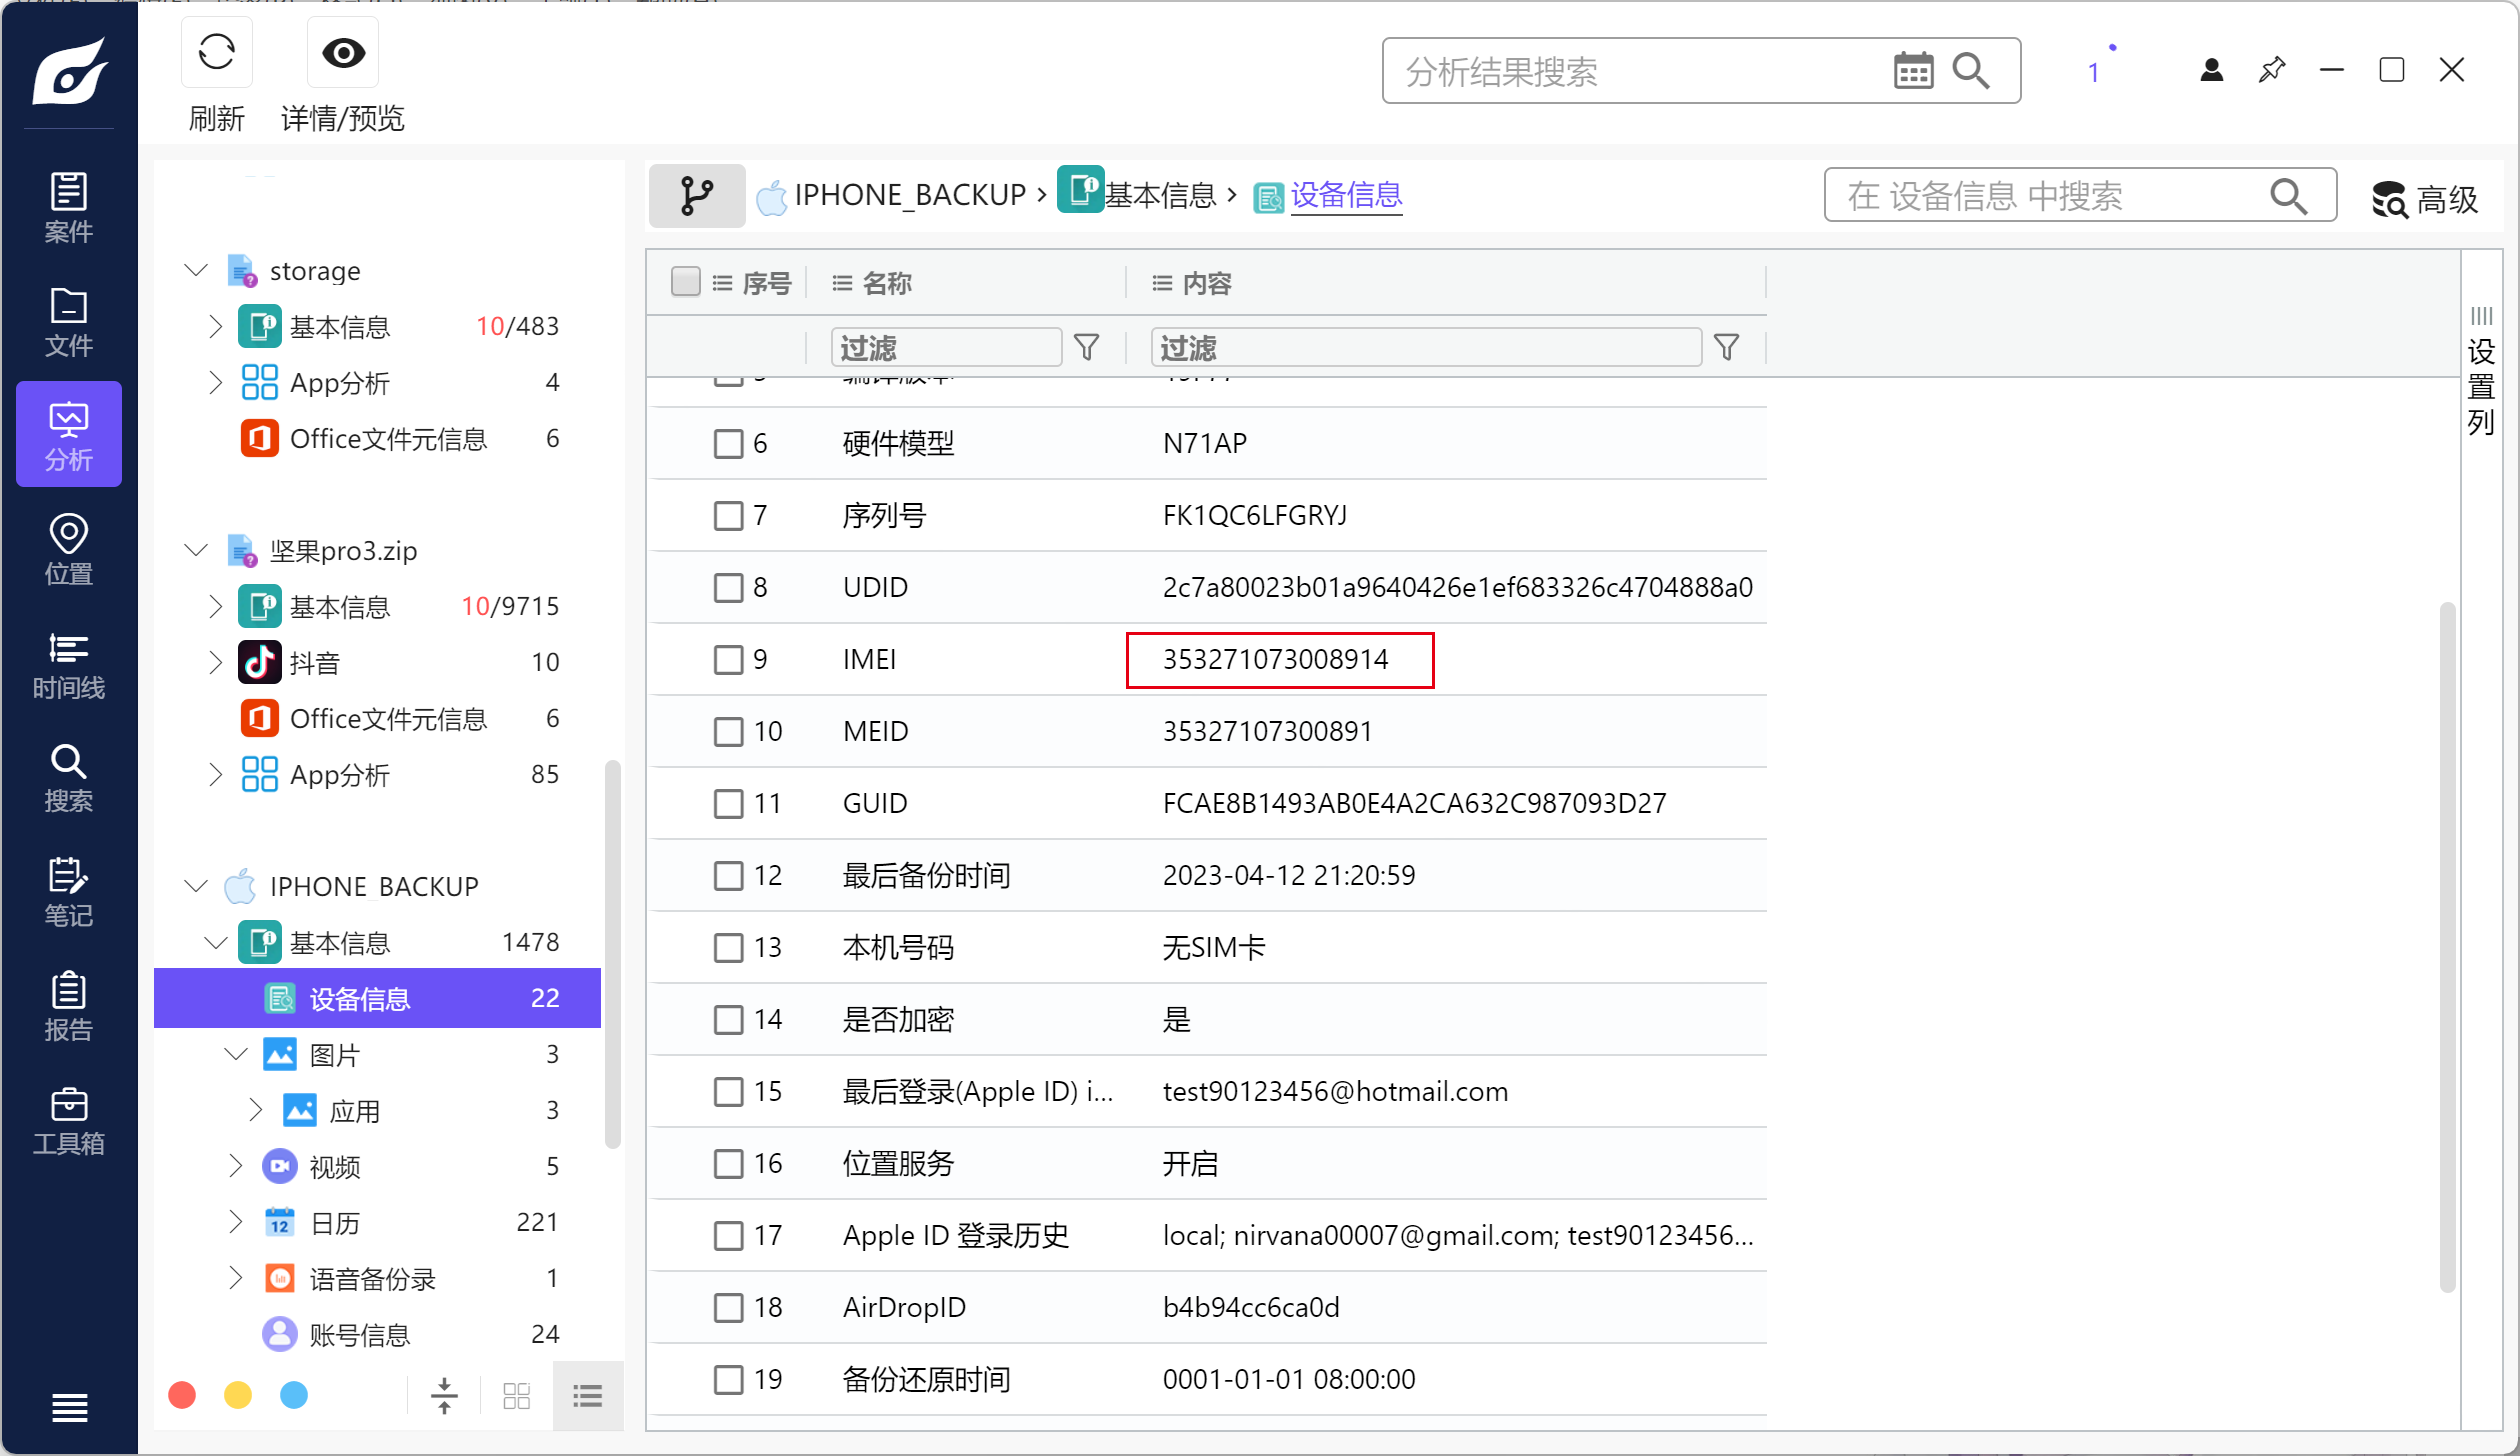Select 语音备份录 tree item
The height and width of the screenshot is (1456, 2520).
(x=377, y=1278)
